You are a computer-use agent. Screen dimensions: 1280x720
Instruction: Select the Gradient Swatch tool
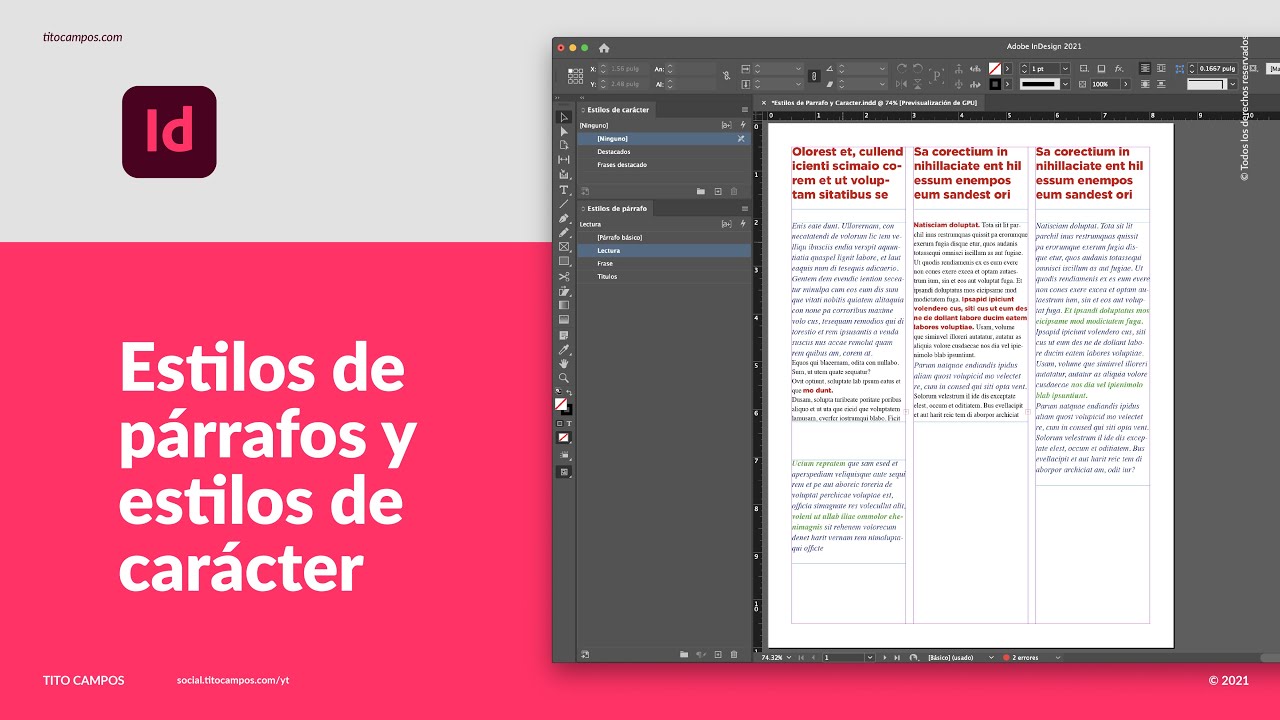tap(564, 305)
